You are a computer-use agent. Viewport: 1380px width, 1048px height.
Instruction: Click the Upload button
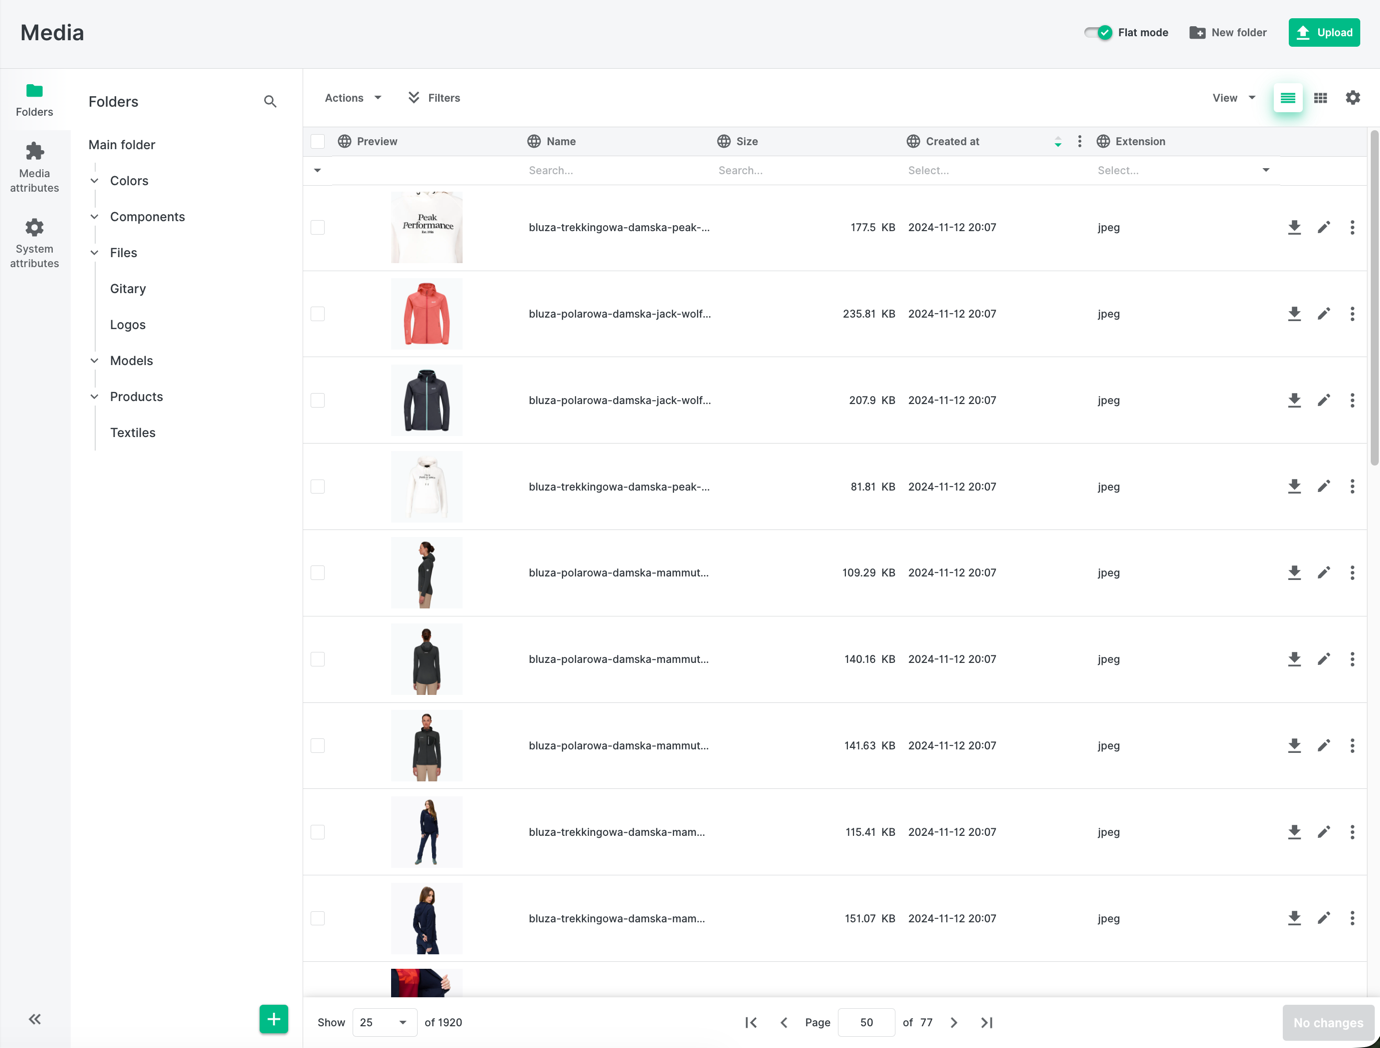(x=1323, y=33)
